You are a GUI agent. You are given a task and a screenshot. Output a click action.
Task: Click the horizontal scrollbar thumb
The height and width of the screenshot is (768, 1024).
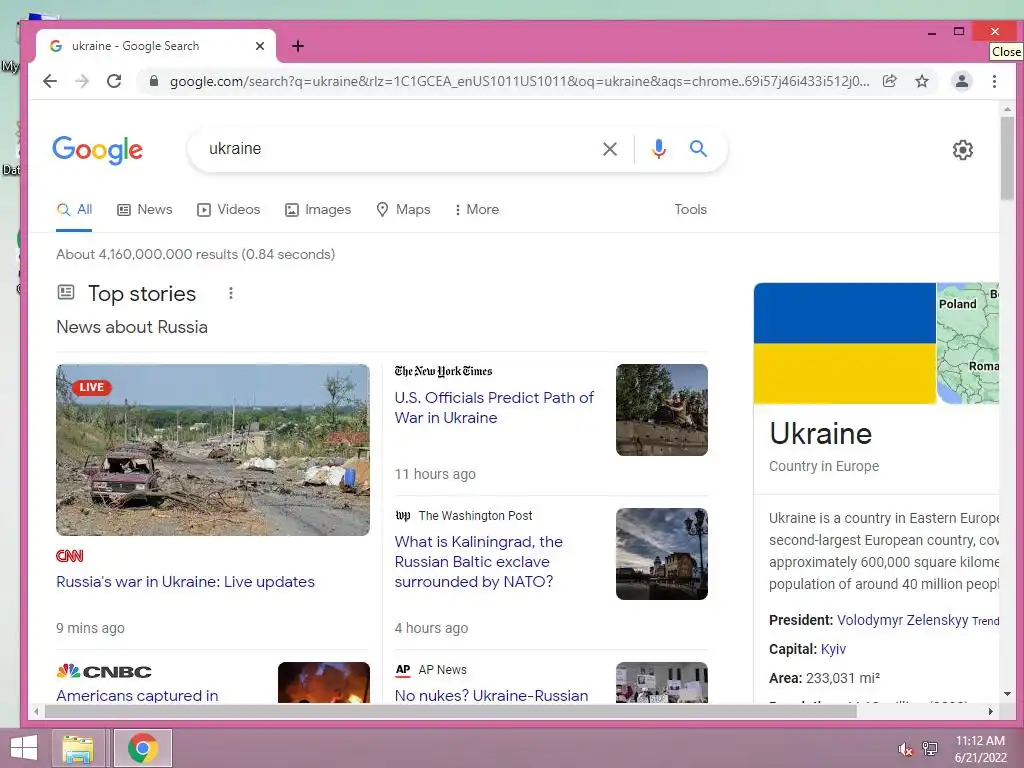tap(451, 711)
